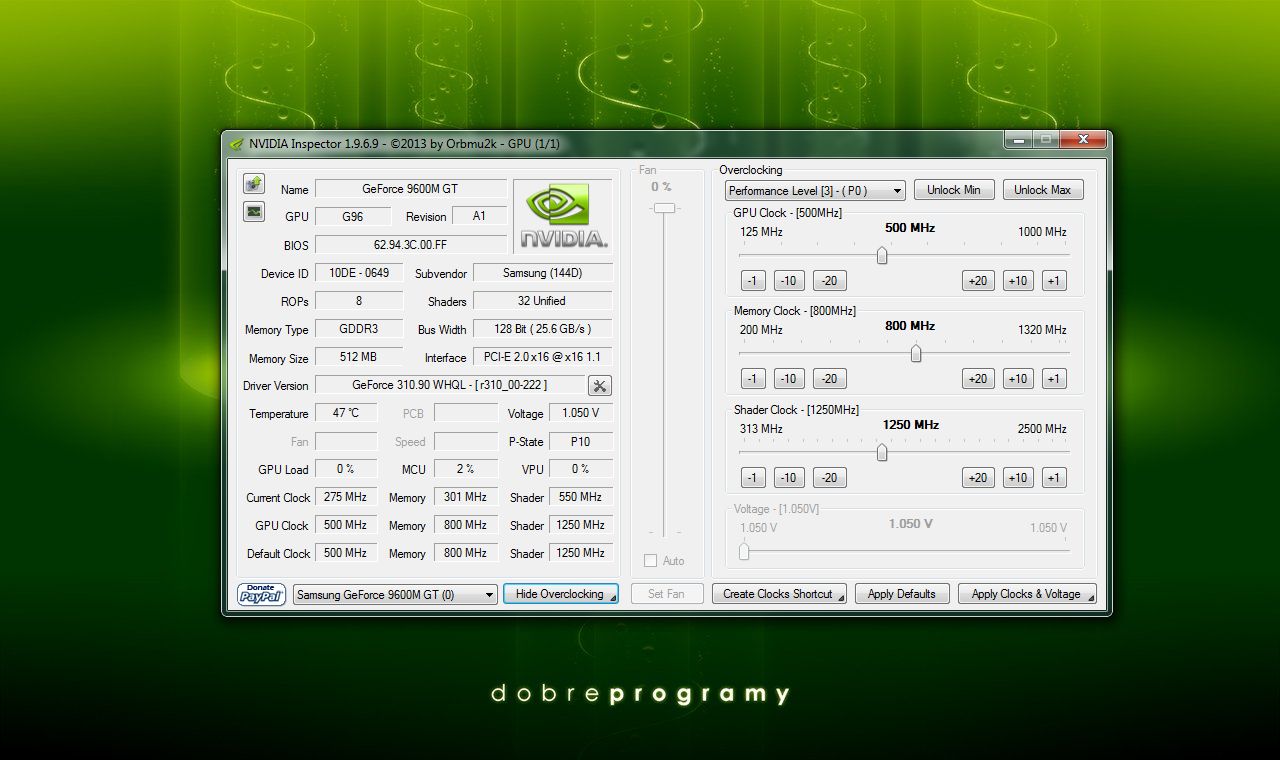Click the PayPal Donate icon
This screenshot has width=1280, height=760.
pos(261,594)
